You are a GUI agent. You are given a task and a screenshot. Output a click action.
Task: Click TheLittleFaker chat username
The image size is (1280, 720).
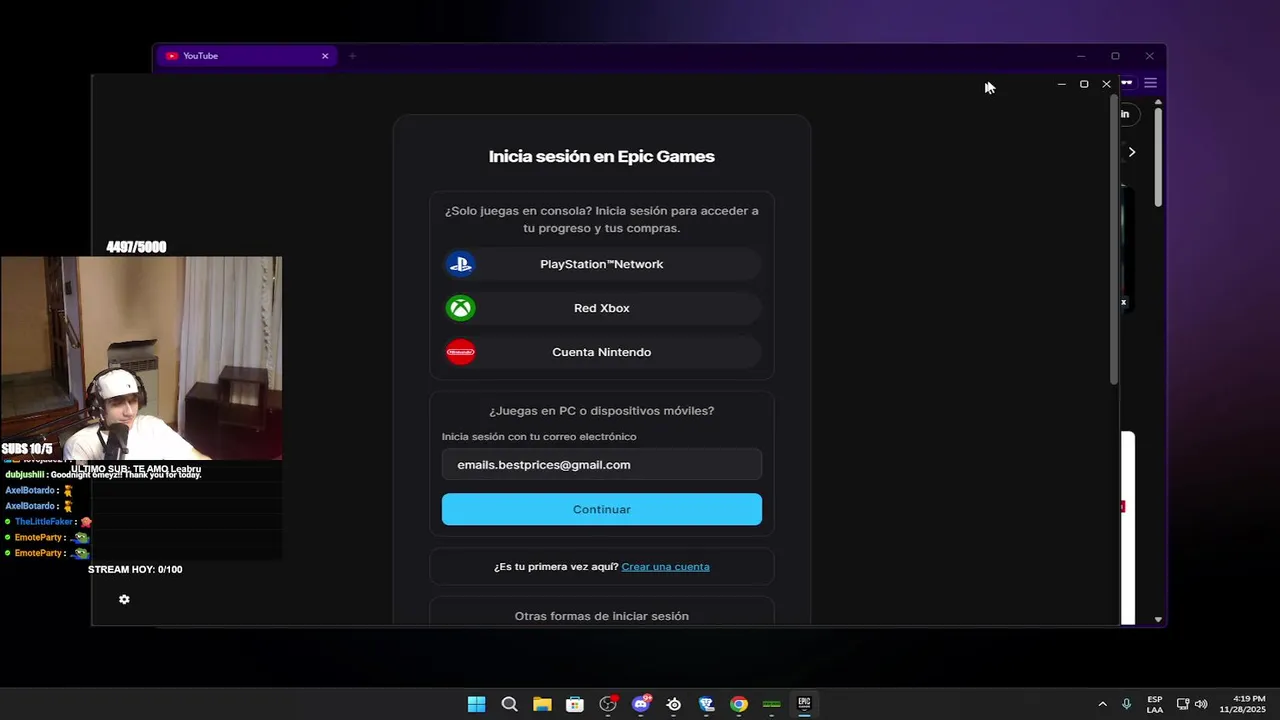coord(45,522)
